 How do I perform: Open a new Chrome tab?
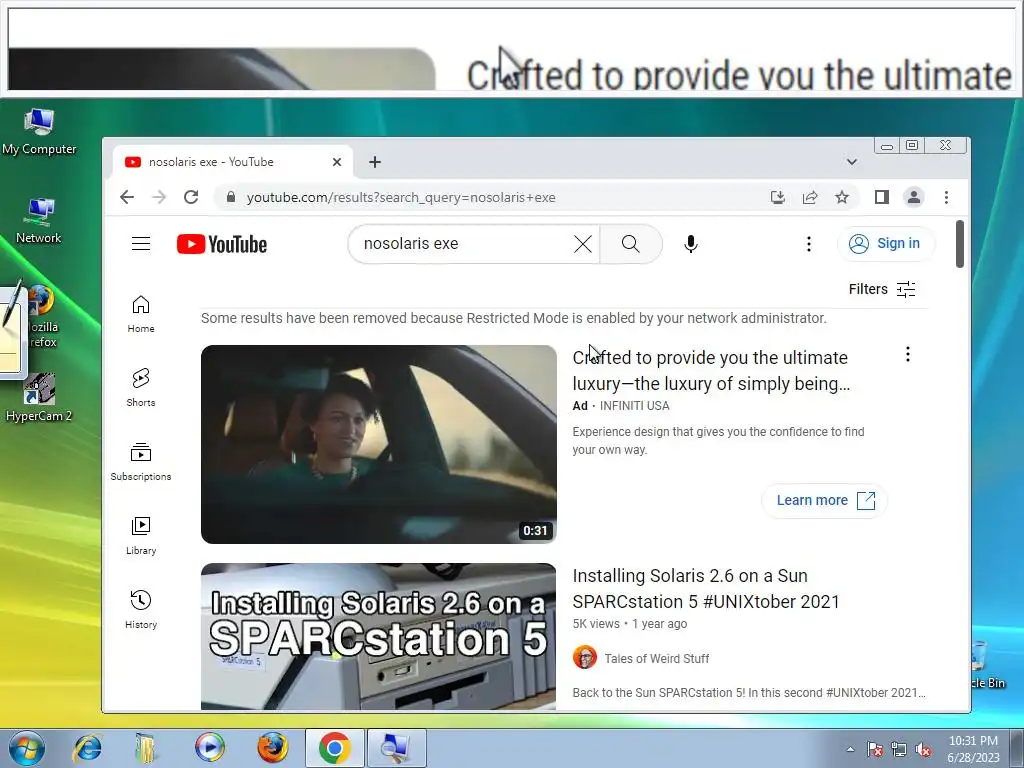(x=375, y=162)
